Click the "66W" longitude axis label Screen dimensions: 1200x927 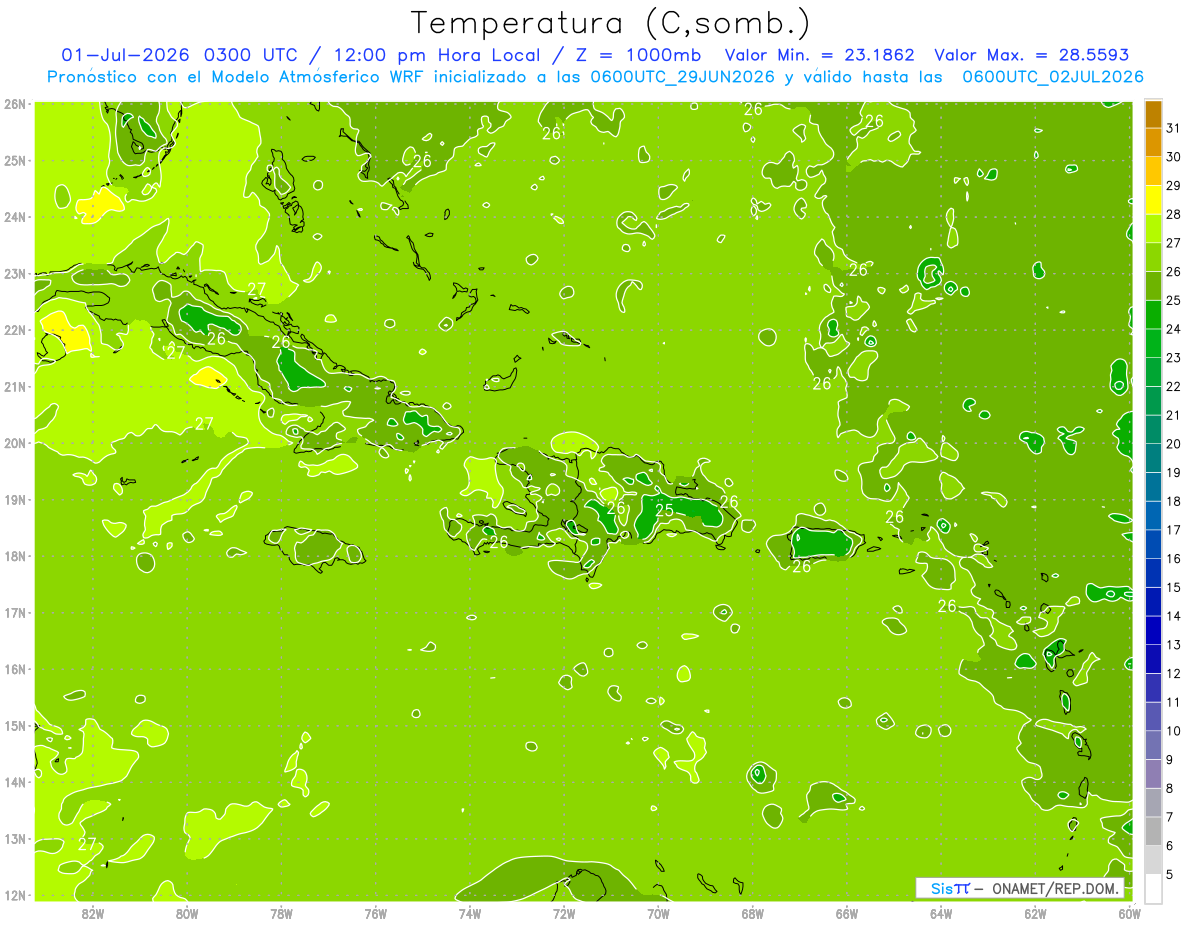coord(847,912)
